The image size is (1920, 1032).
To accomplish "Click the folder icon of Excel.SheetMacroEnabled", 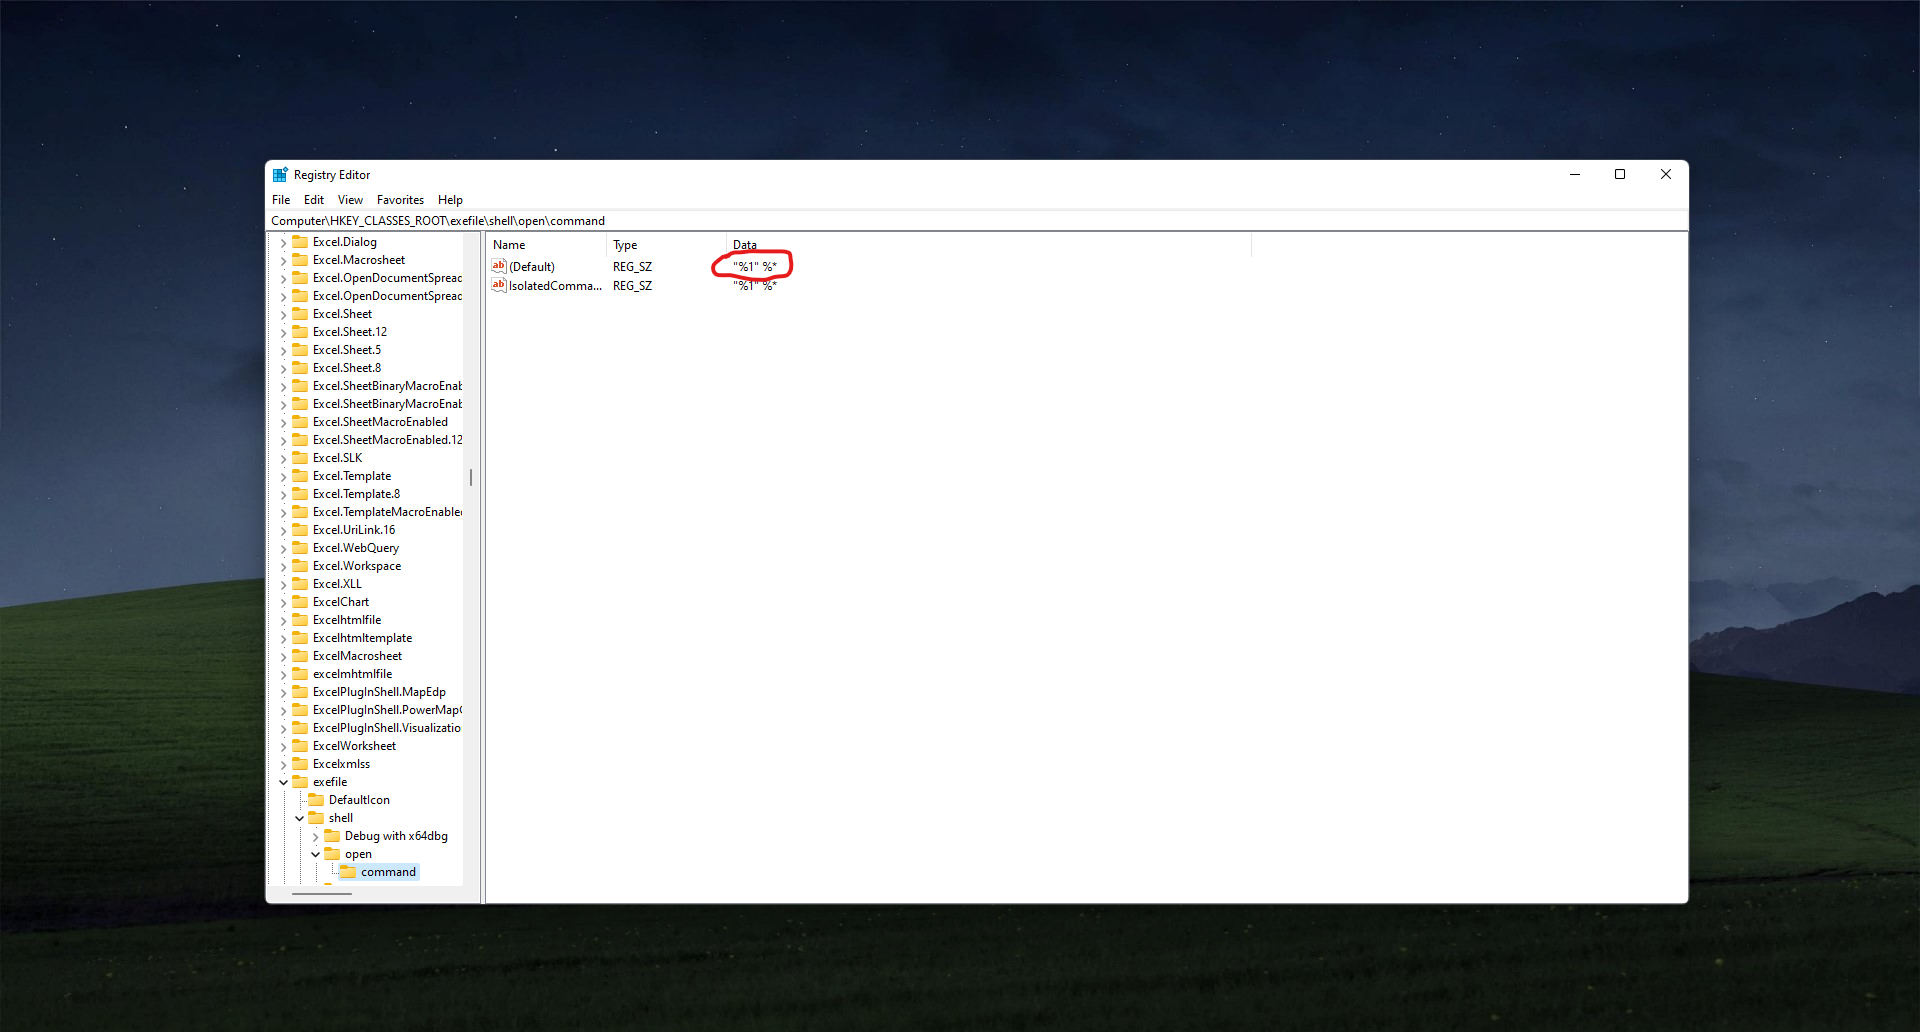I will click(x=300, y=422).
